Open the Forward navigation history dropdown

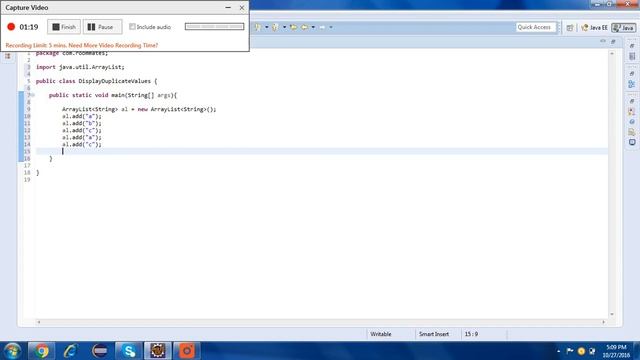(x=331, y=27)
